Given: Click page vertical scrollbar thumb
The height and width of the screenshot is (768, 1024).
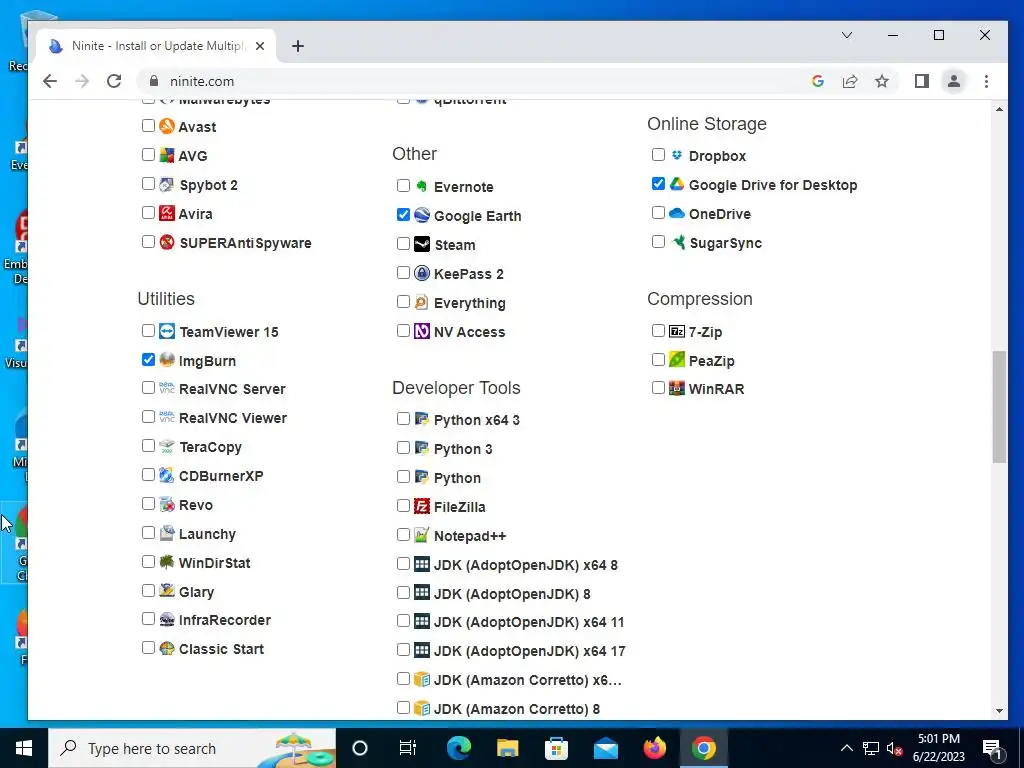Looking at the screenshot, I should 999,407.
